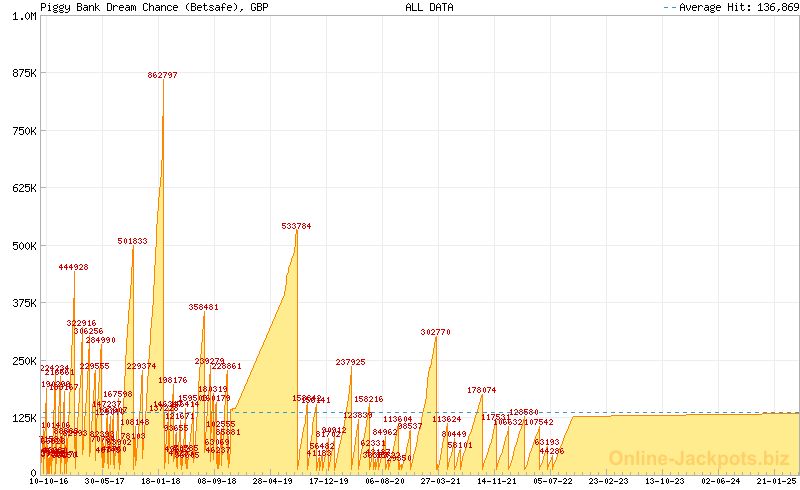Click the 358481 peak label
800x490 pixels.
pos(203,307)
